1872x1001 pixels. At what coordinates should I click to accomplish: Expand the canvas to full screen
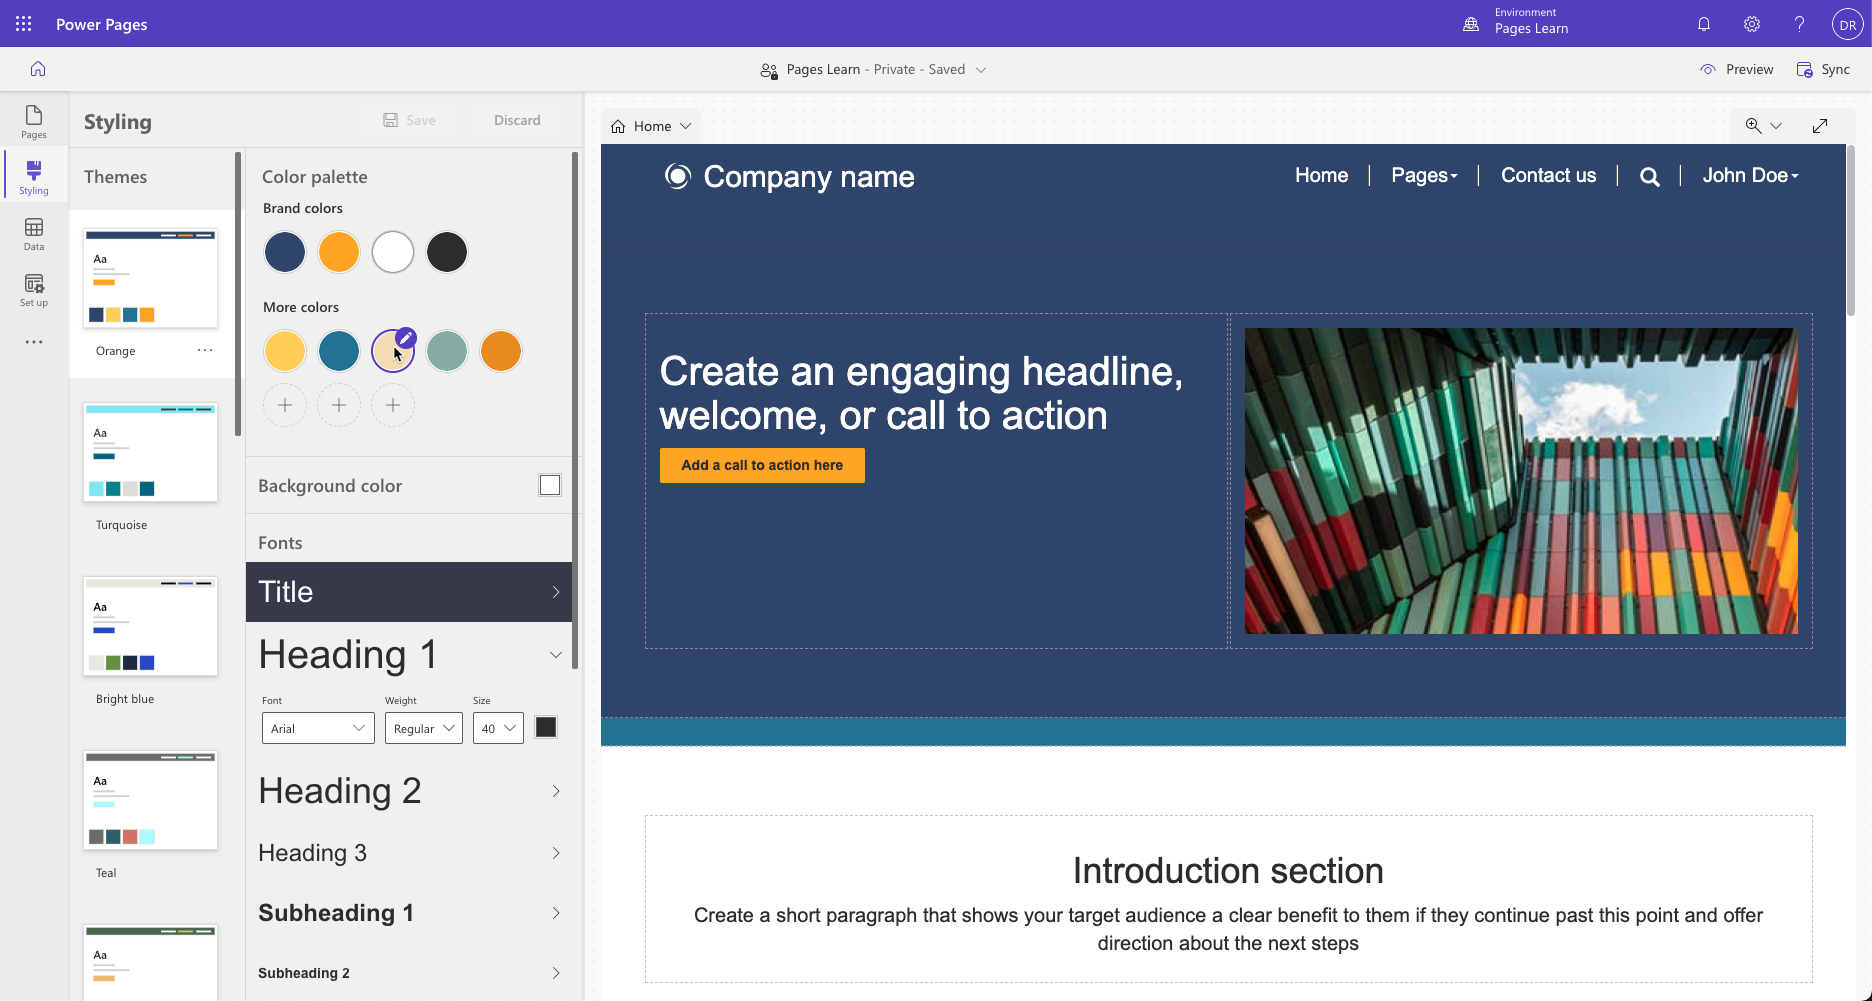tap(1820, 126)
